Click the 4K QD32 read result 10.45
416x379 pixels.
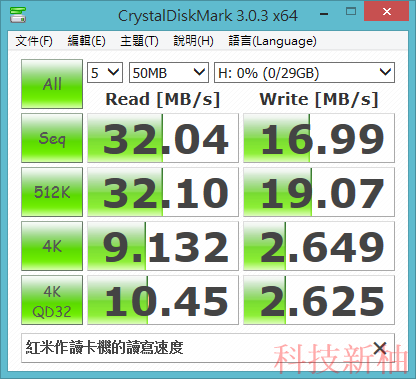(163, 300)
